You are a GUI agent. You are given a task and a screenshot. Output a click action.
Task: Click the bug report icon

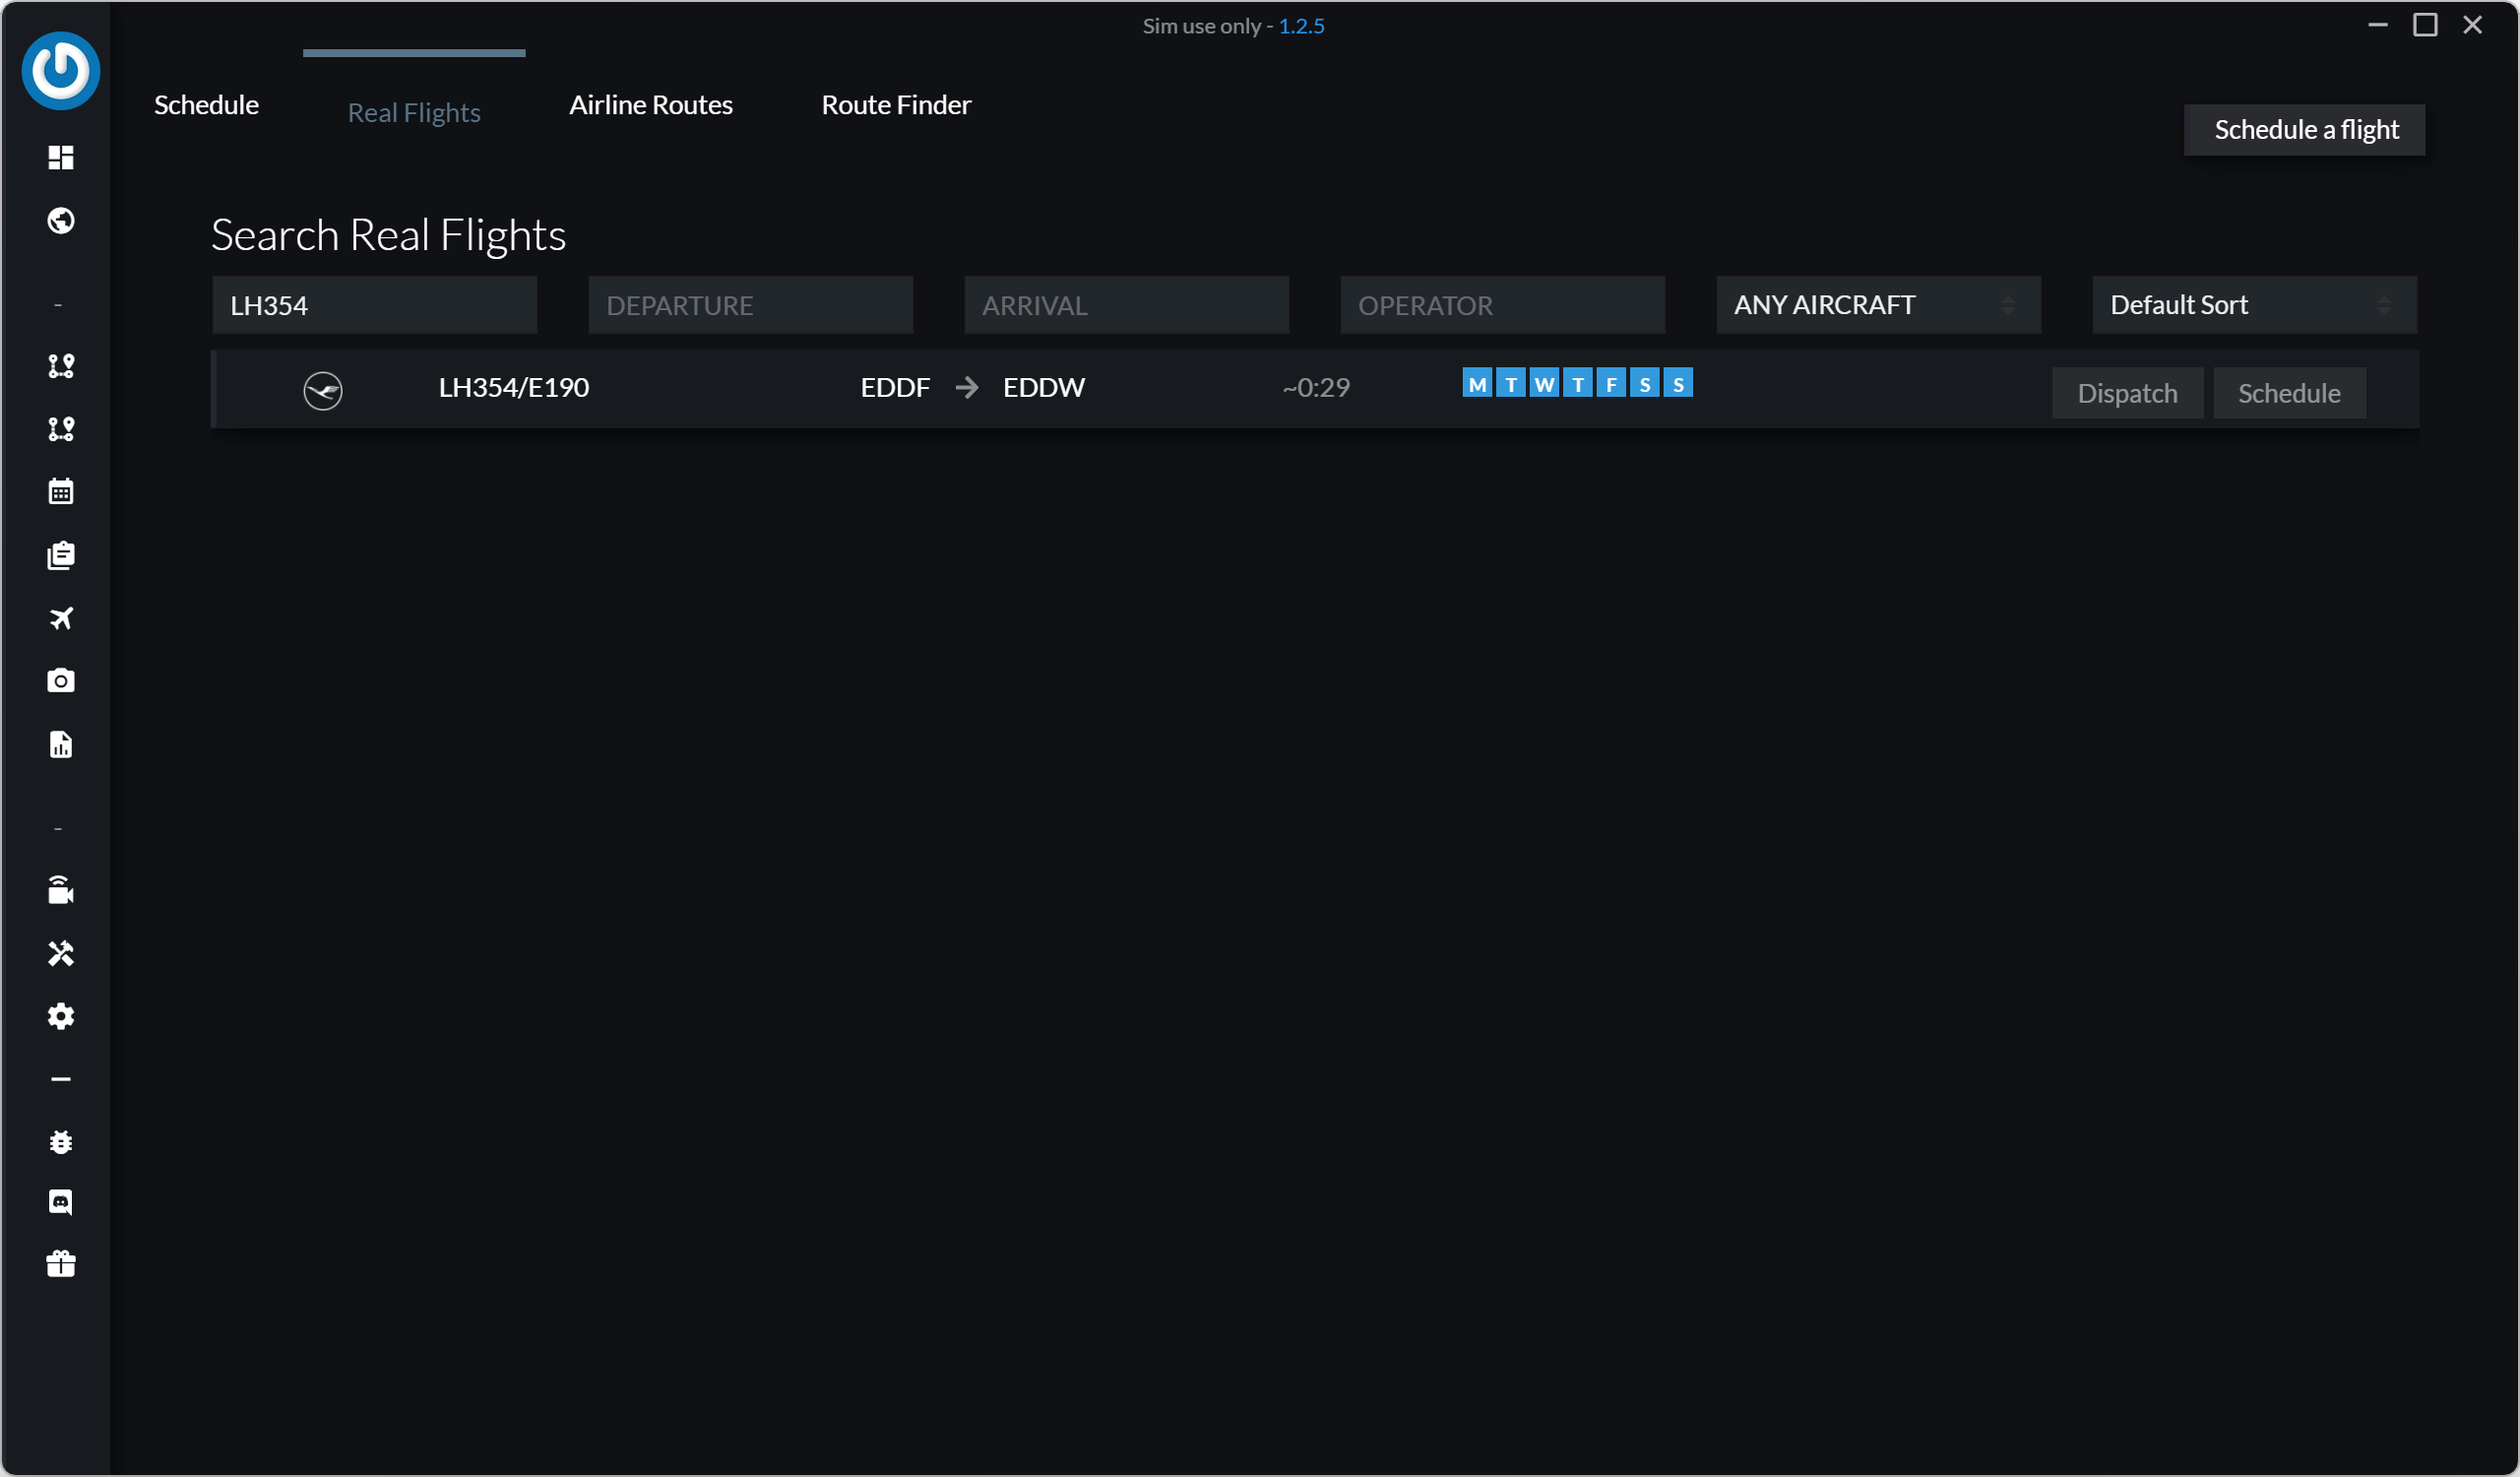pos(61,1142)
